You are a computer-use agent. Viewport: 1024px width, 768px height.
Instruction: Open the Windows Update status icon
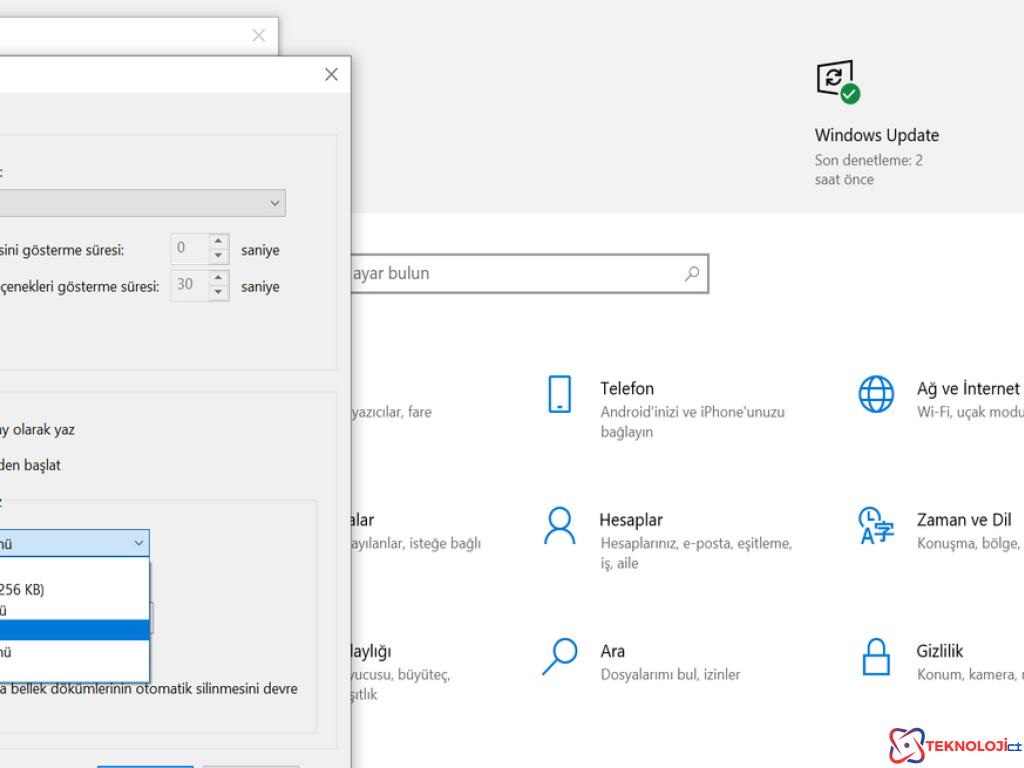pos(838,82)
